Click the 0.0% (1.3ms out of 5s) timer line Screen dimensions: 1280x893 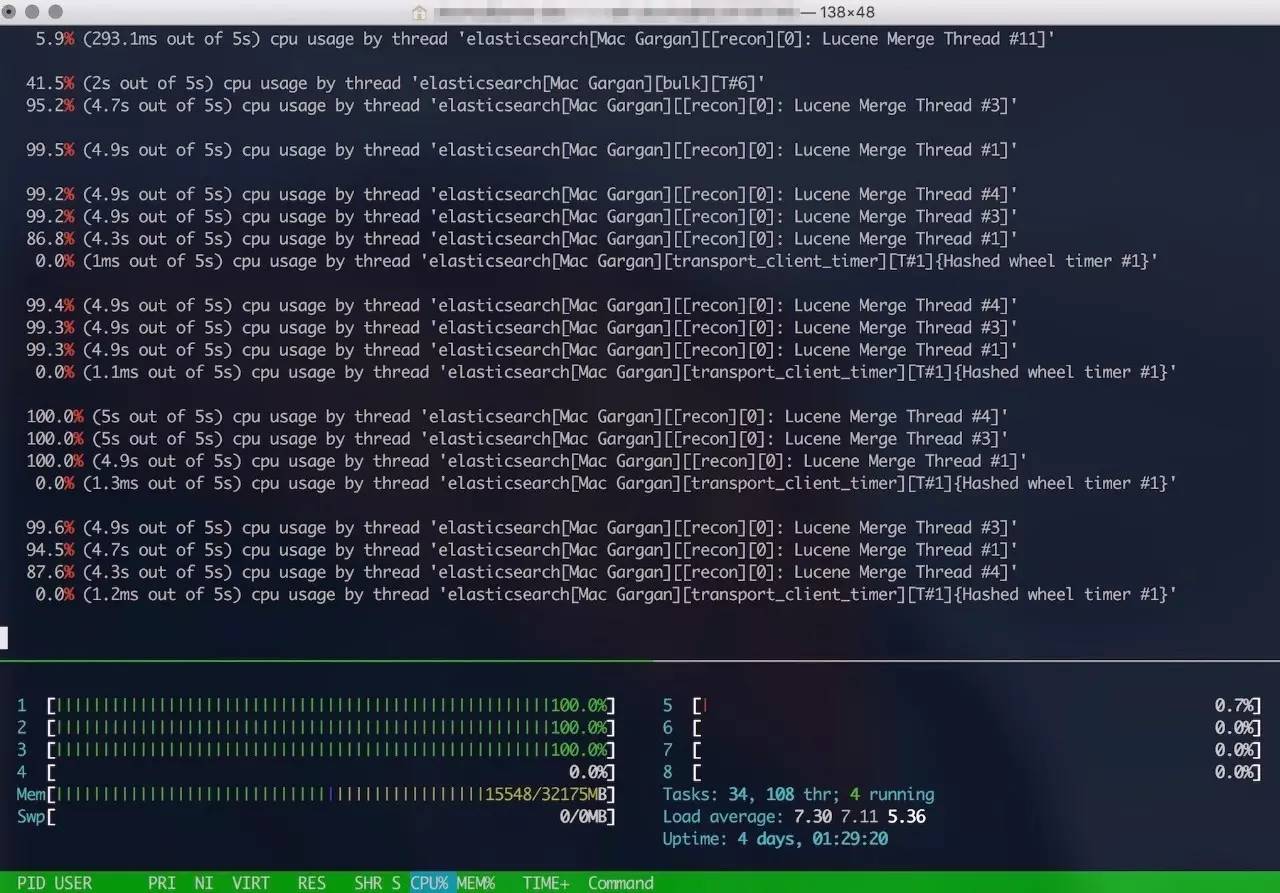coord(606,483)
